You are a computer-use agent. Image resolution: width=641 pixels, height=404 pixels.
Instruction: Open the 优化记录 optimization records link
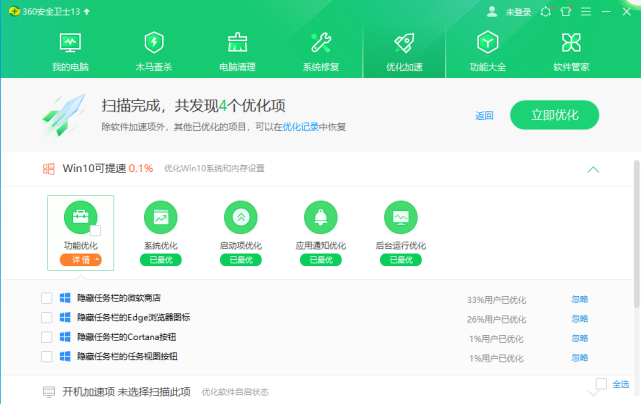tap(300, 127)
